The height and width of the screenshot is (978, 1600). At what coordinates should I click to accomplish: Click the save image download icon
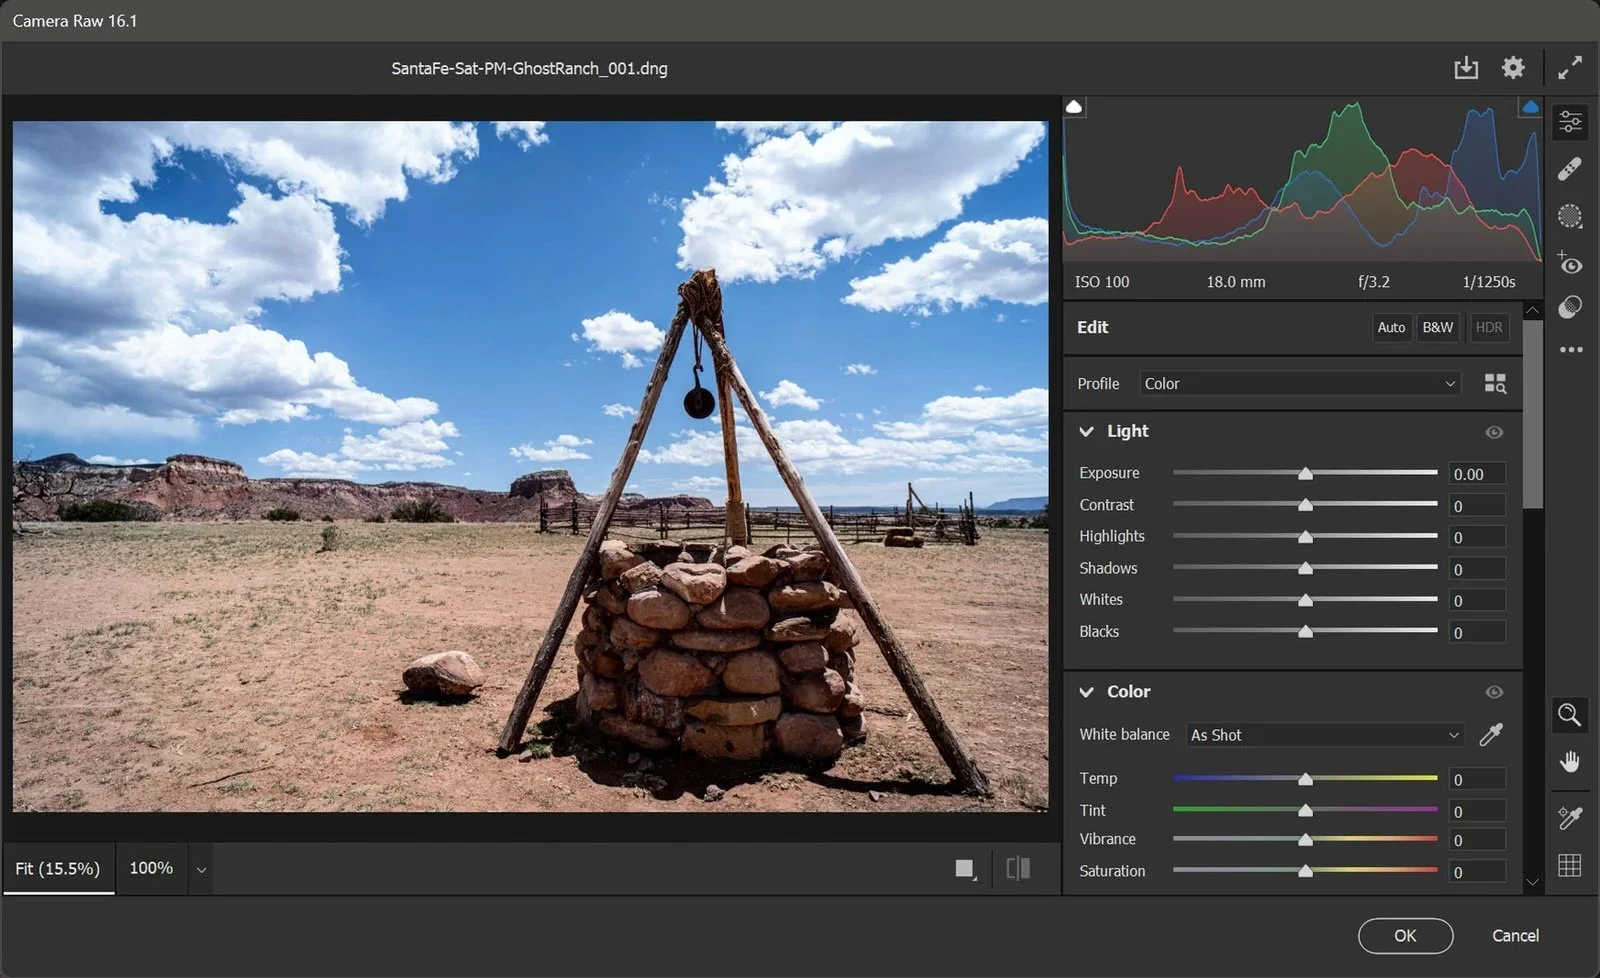coord(1466,68)
